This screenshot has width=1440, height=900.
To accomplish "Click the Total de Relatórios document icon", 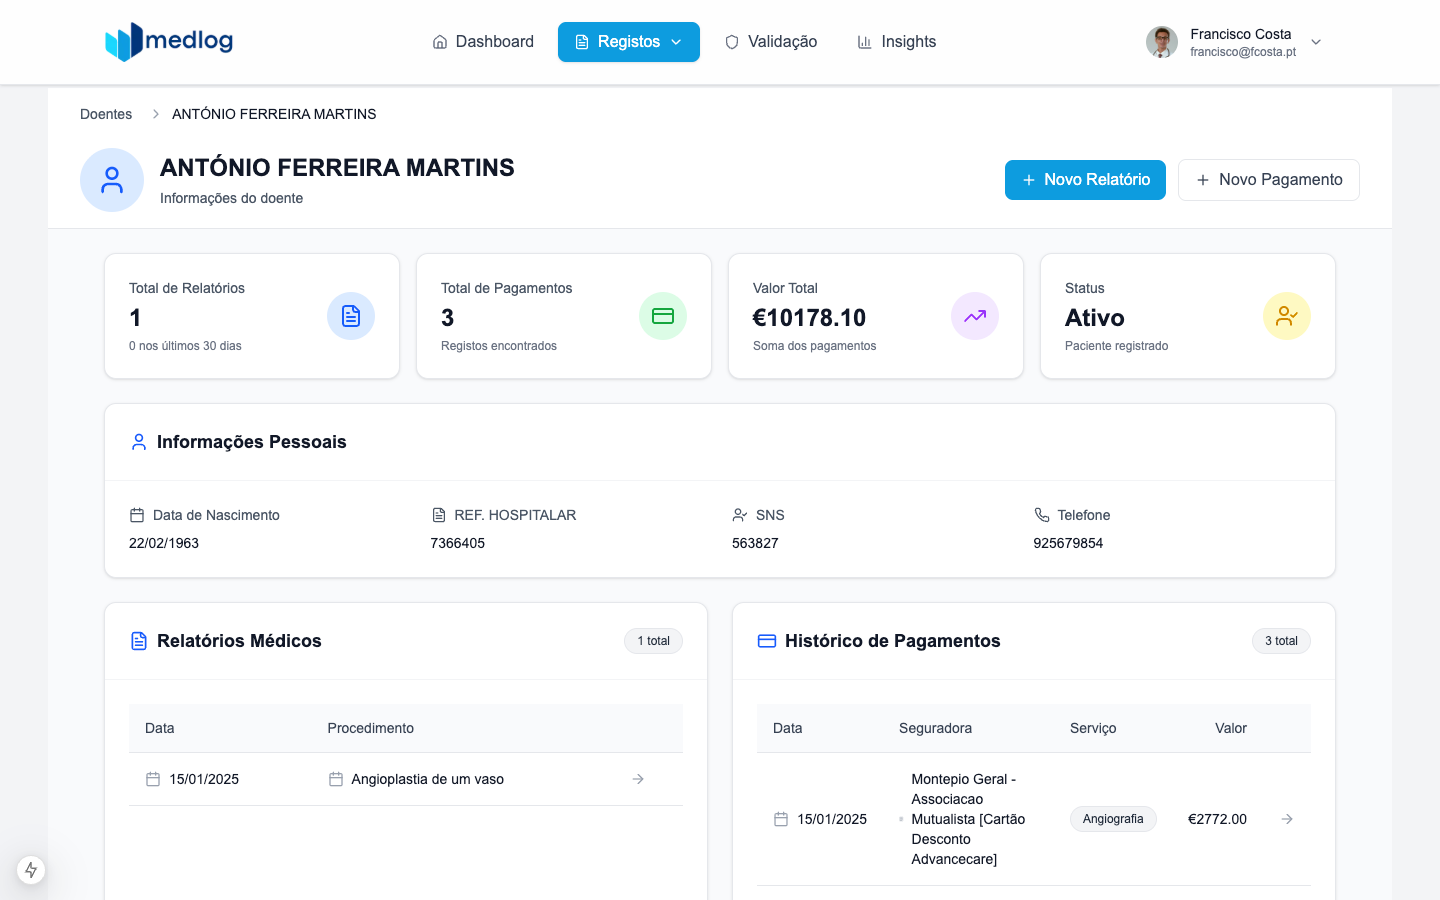I will click(351, 316).
